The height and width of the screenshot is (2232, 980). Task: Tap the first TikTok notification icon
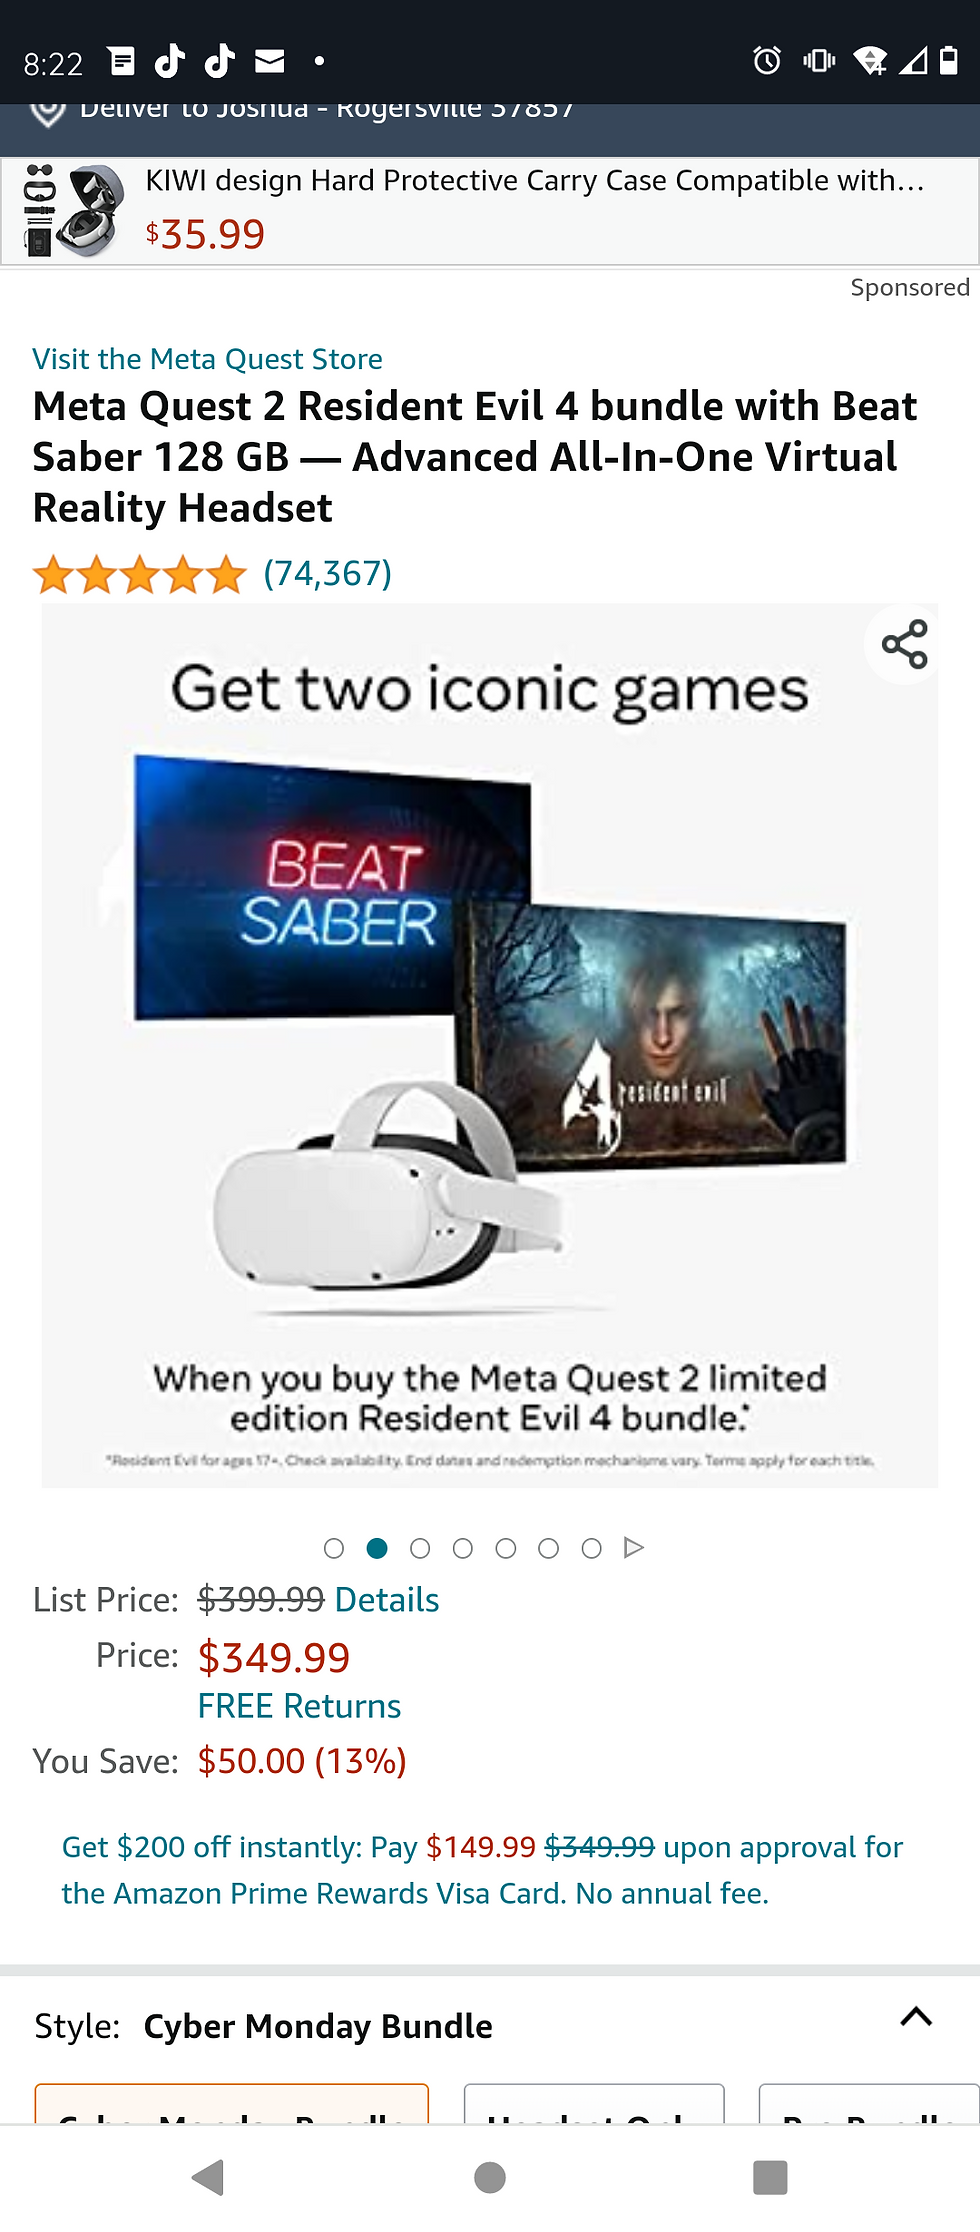click(170, 61)
